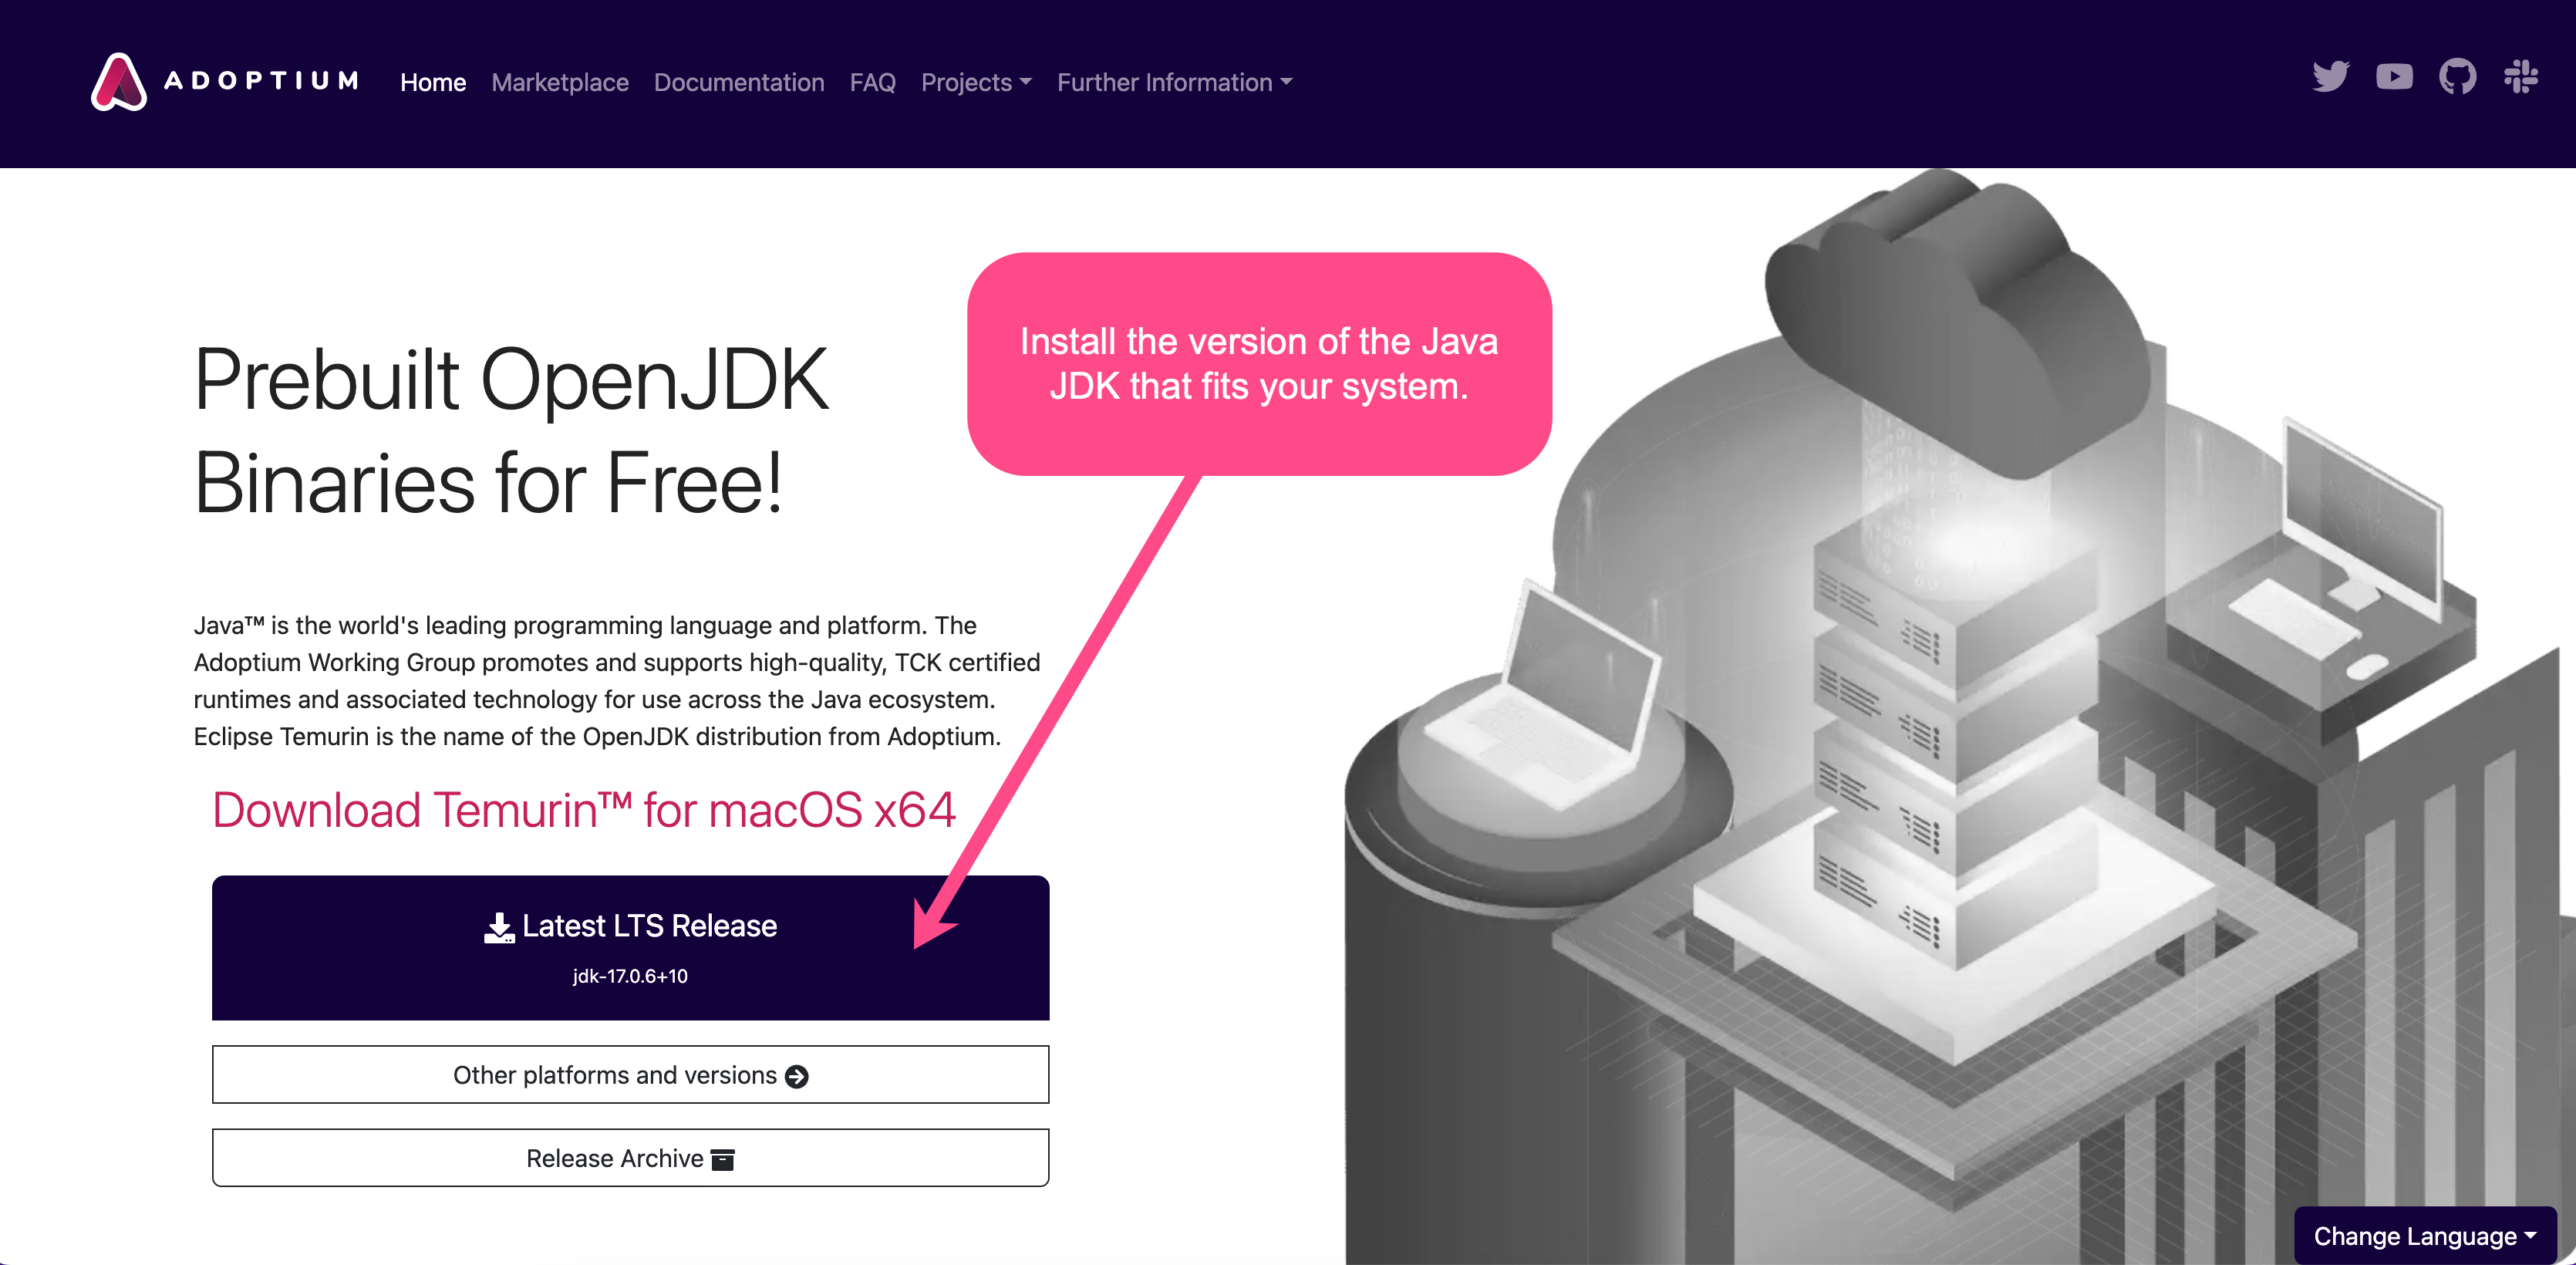Click the Download Temurin for macOS heading

coord(584,809)
